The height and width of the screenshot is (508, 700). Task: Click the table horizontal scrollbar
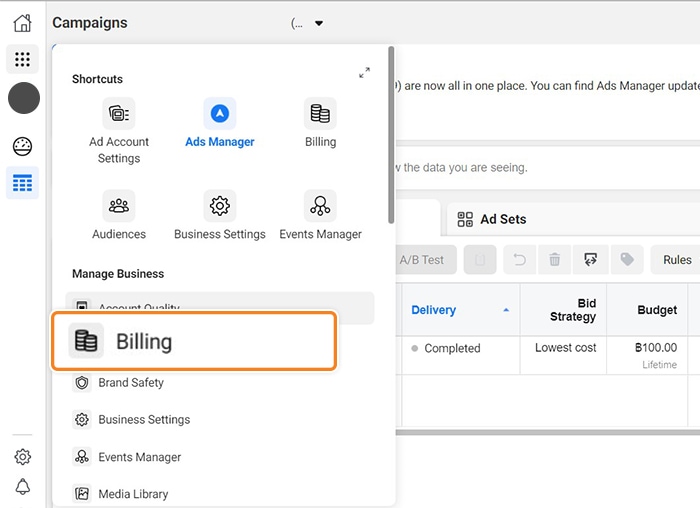click(548, 432)
